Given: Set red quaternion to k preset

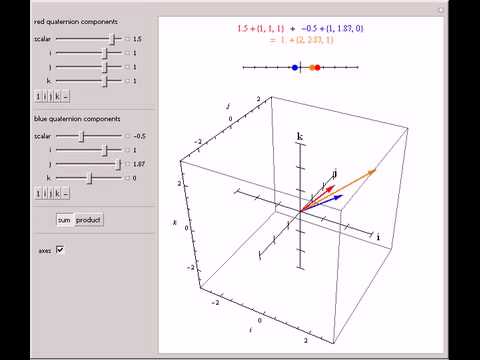Looking at the screenshot, I should tap(58, 97).
